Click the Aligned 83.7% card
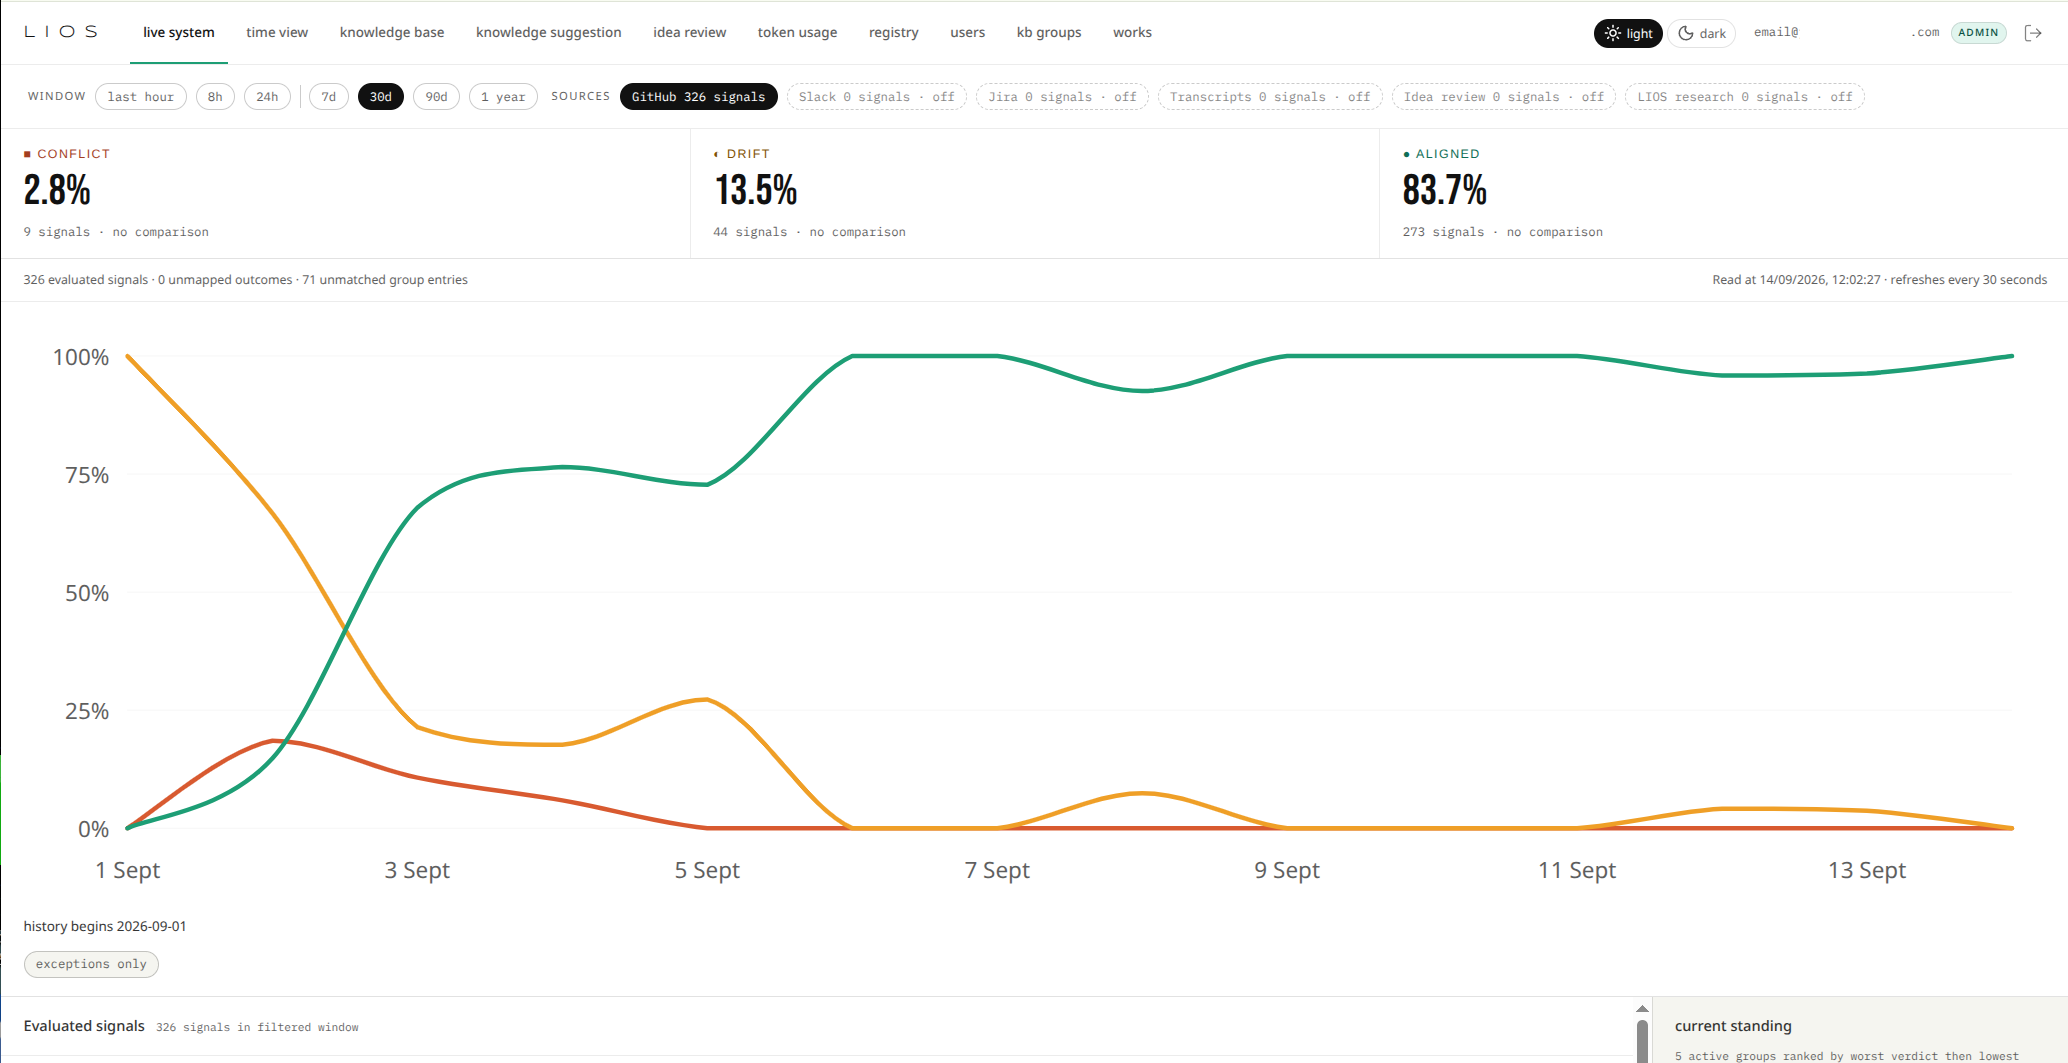Screen dimensions: 2068x1063 tap(1723, 193)
